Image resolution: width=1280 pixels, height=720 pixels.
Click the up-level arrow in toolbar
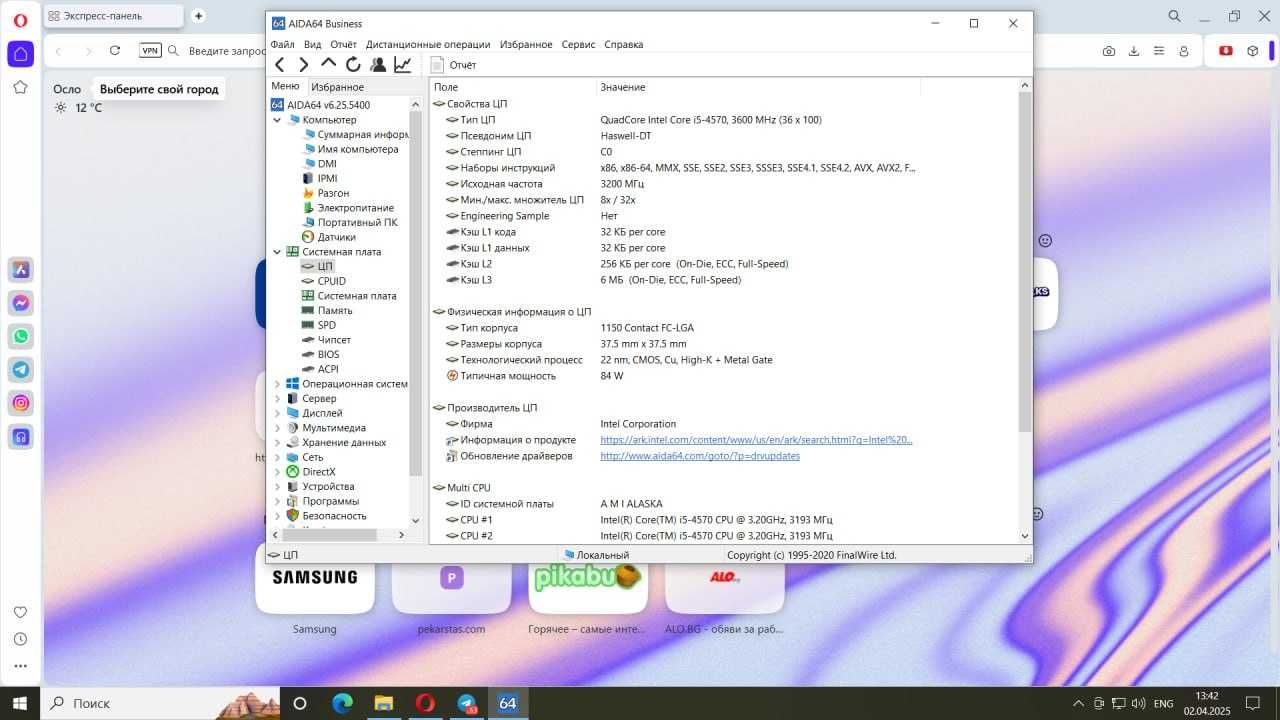(328, 64)
